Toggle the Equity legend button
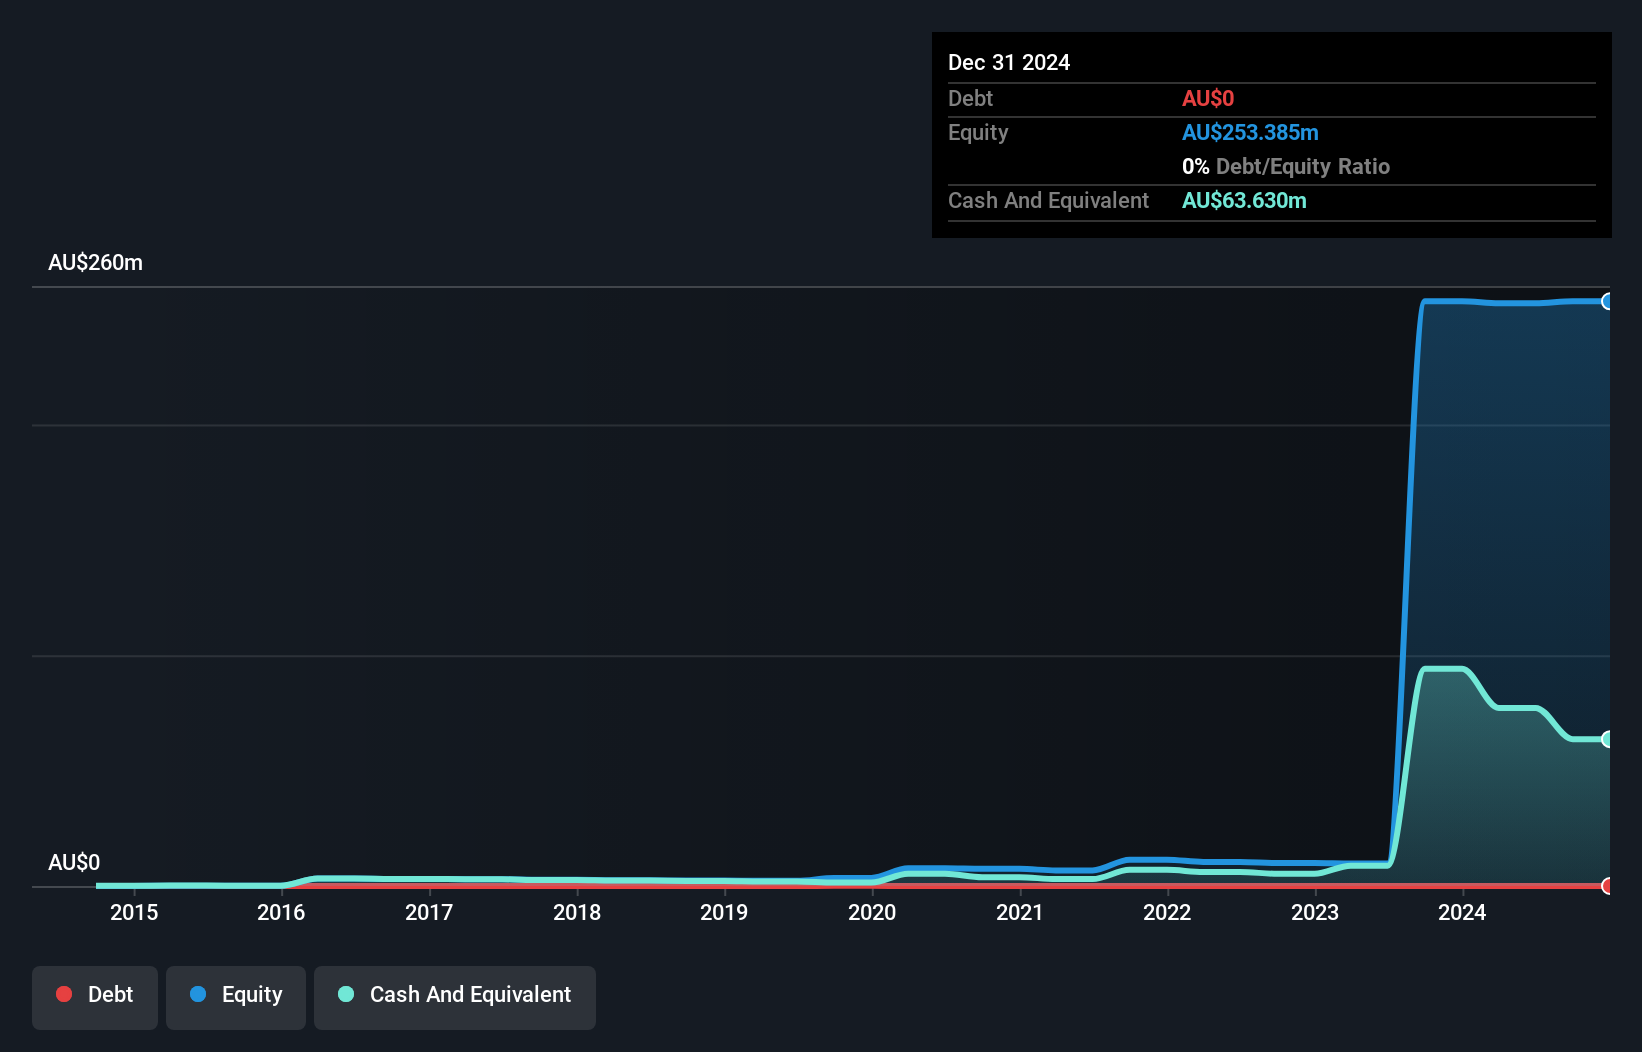The width and height of the screenshot is (1642, 1052). point(236,997)
